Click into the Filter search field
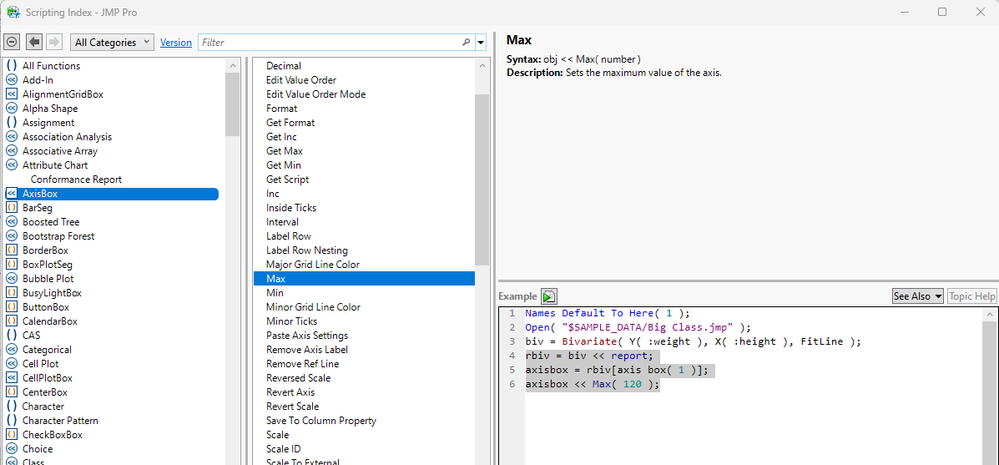999x465 pixels. (330, 43)
